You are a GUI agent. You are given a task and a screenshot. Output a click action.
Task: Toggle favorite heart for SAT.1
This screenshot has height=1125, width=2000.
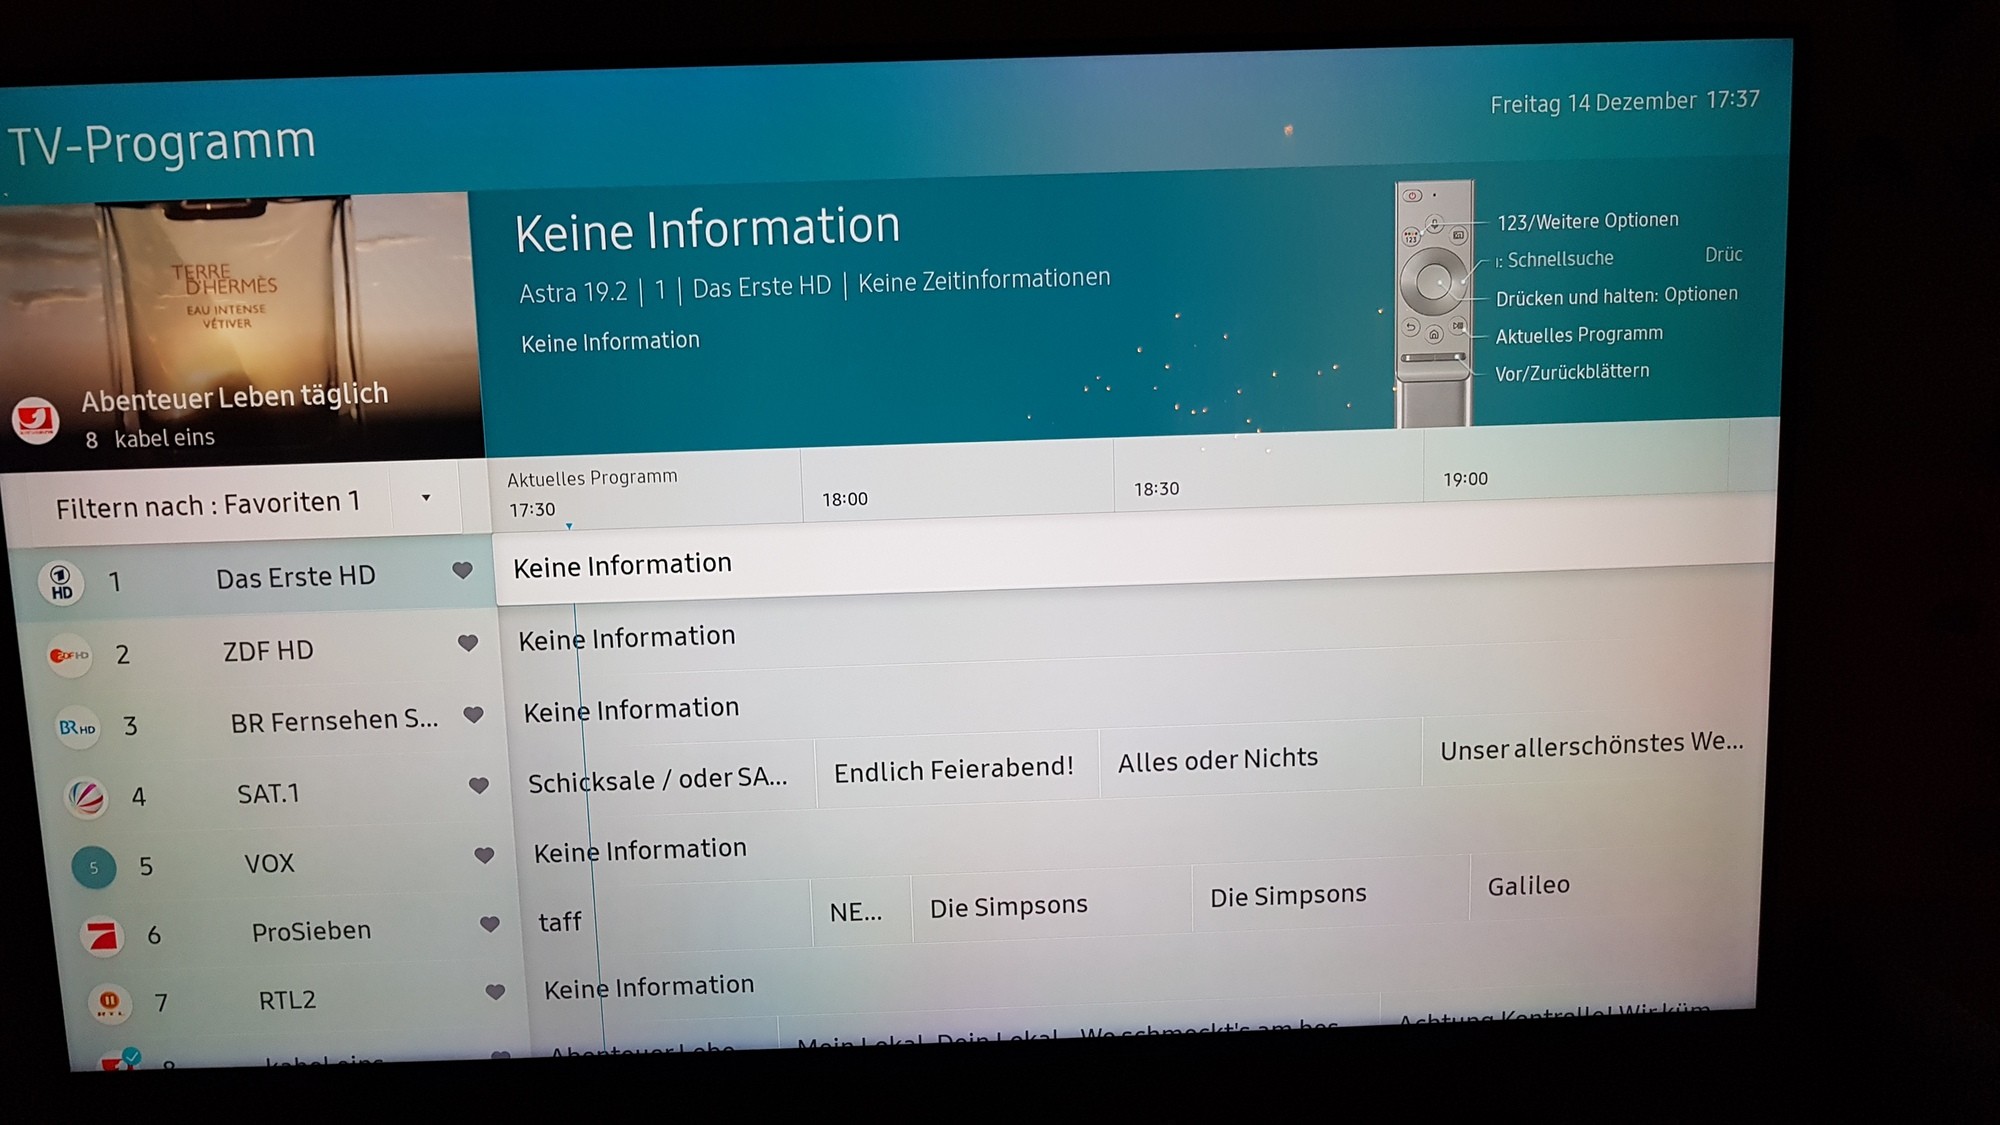(479, 786)
